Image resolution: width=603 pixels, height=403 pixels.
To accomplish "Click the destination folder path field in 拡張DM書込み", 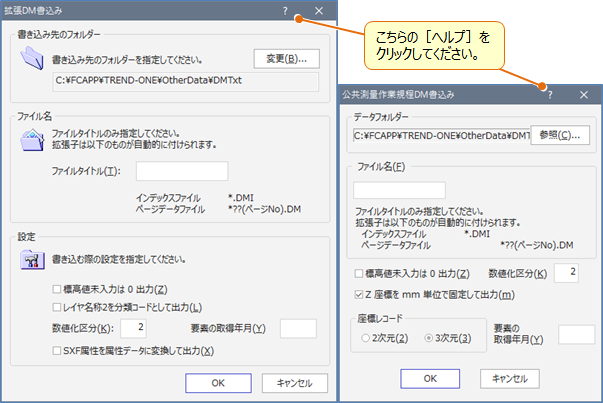I will 186,81.
